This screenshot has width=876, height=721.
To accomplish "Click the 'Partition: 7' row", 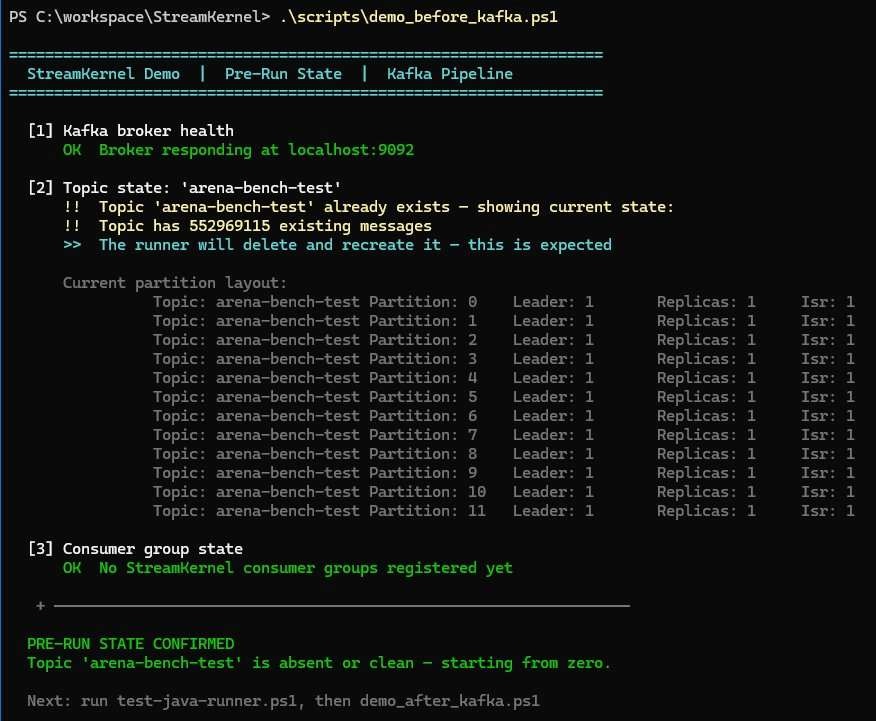I will coord(503,434).
